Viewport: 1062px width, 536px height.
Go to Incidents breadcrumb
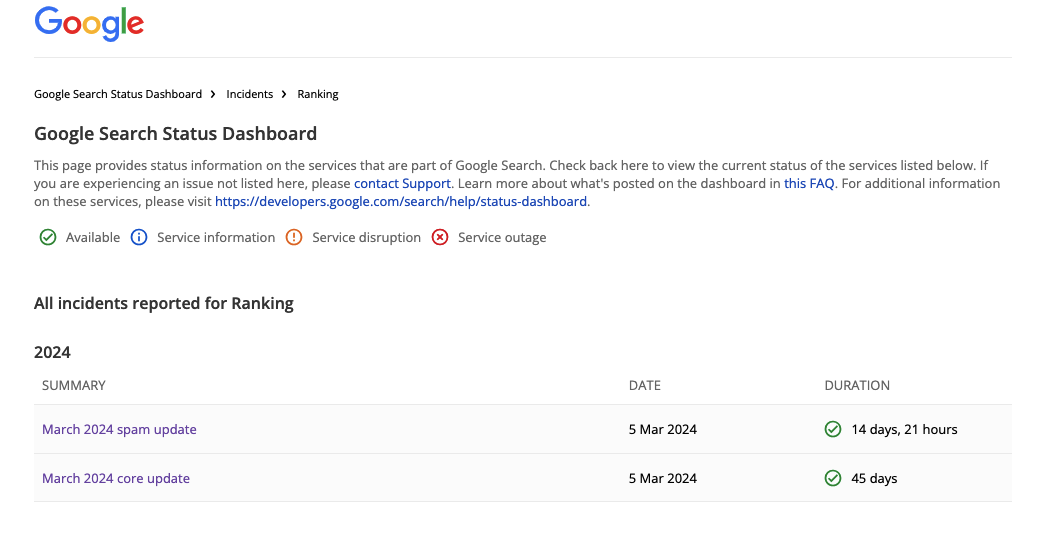pyautogui.click(x=249, y=94)
